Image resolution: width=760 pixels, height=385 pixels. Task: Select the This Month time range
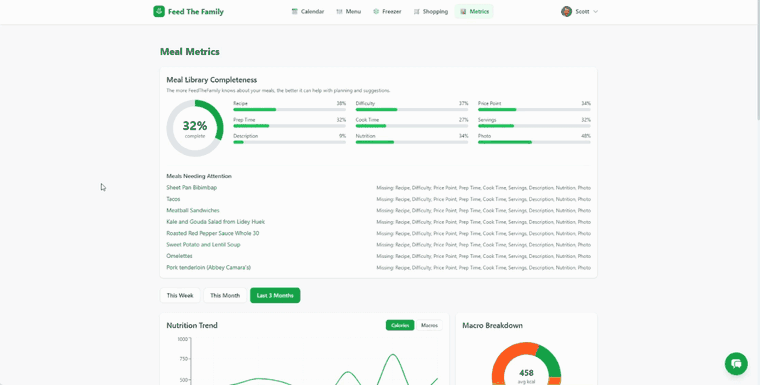[225, 295]
